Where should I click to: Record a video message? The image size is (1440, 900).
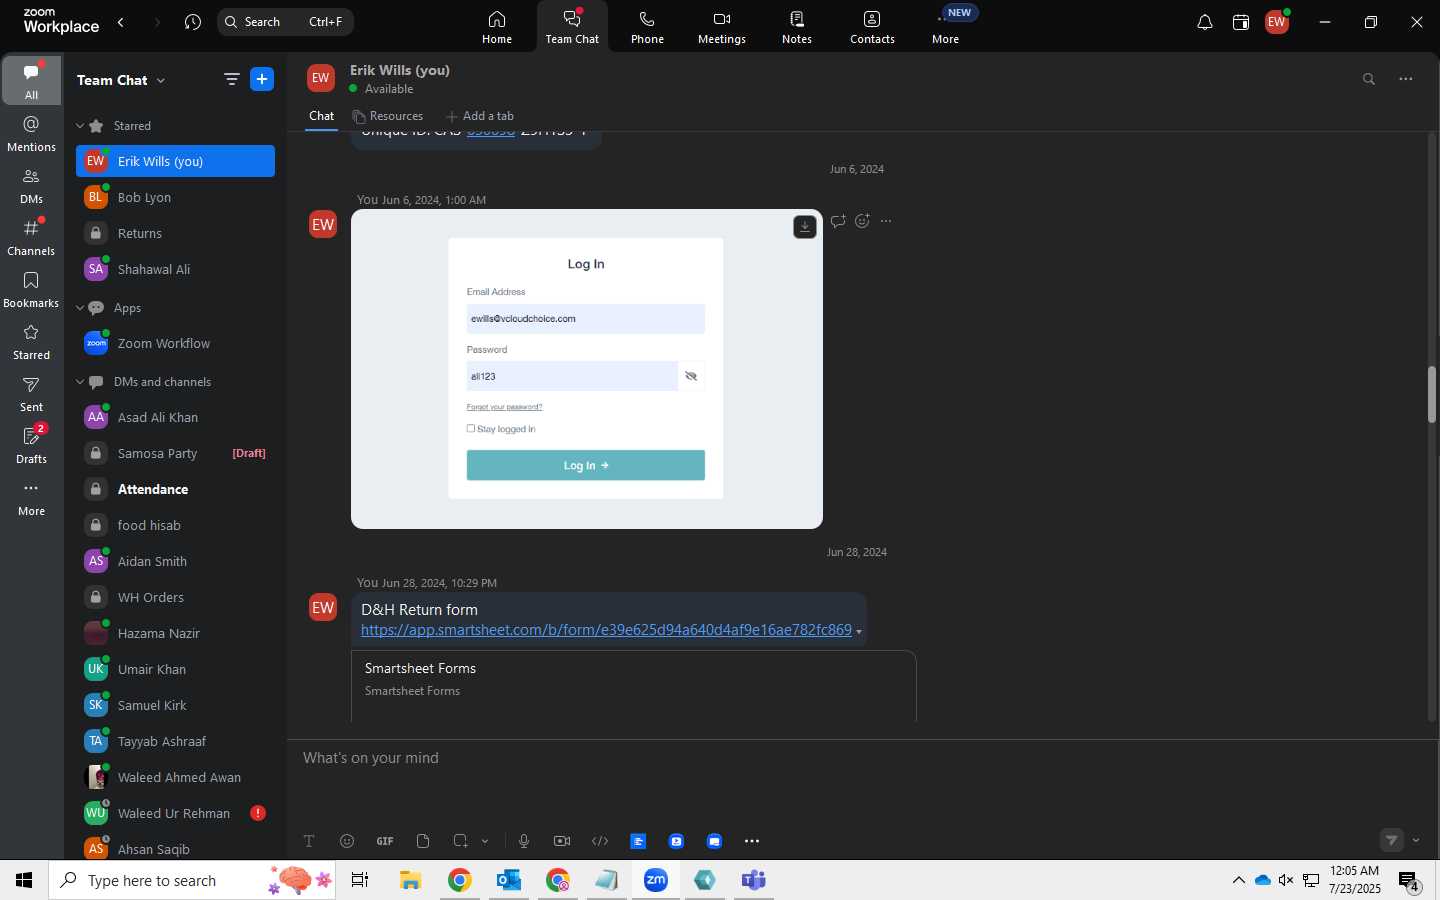coord(562,841)
